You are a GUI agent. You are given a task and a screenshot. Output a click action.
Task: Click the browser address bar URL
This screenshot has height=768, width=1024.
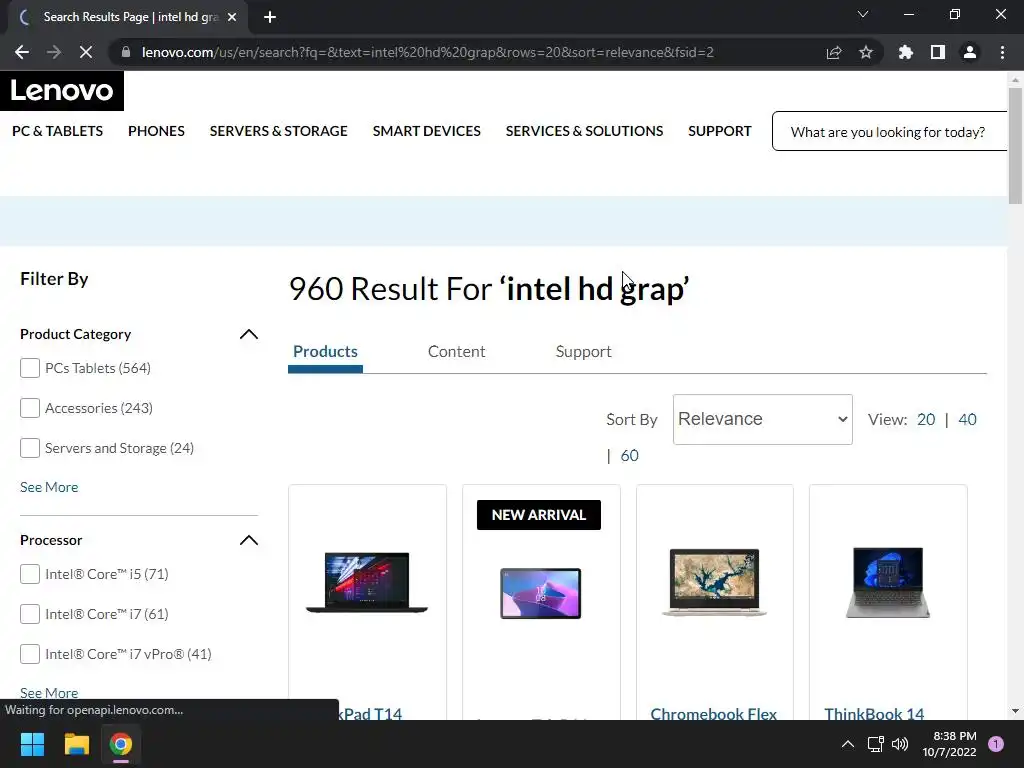(x=428, y=52)
